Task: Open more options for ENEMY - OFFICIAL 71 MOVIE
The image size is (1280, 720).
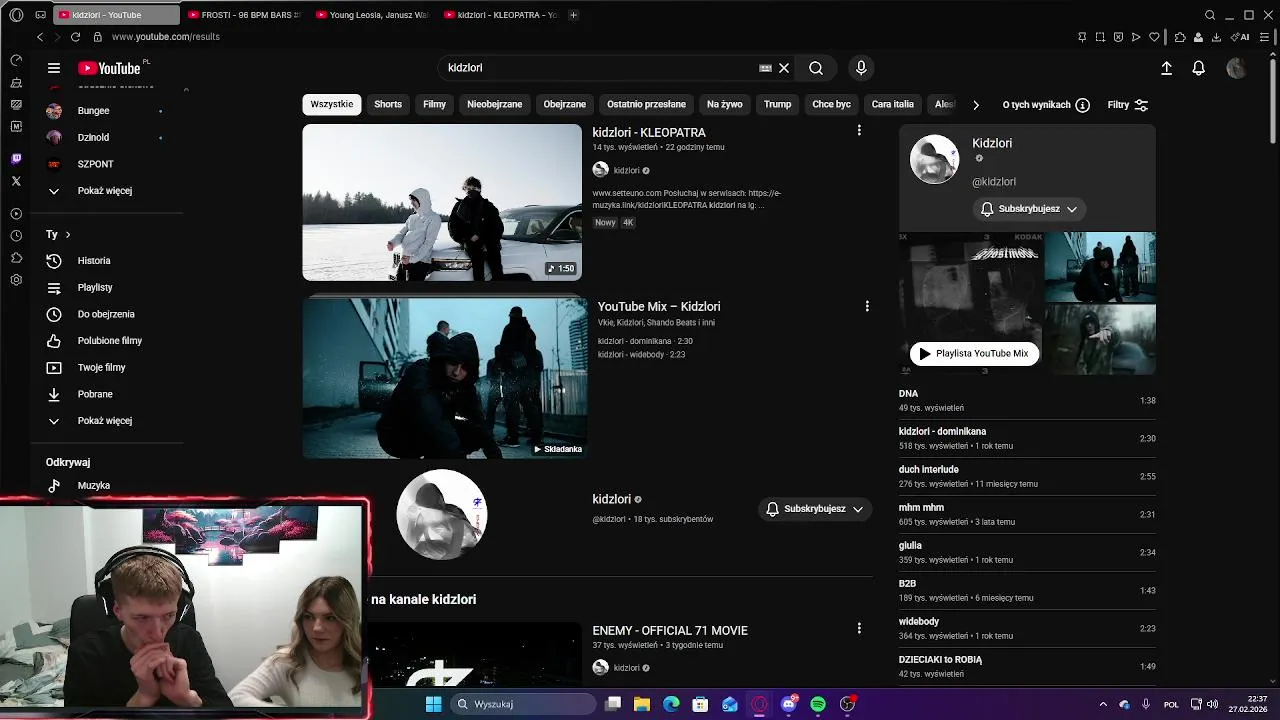Action: click(x=859, y=629)
